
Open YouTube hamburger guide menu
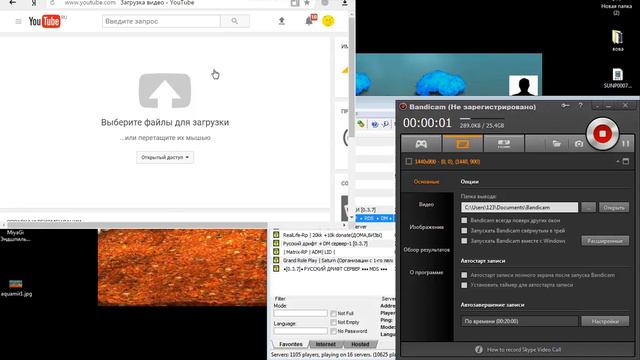(18, 21)
